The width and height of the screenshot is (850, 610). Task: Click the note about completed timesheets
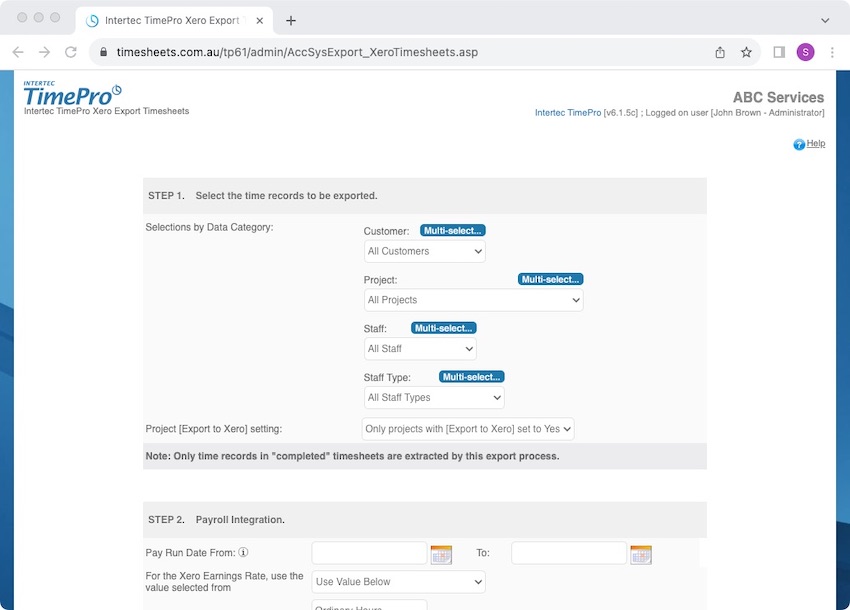point(352,456)
